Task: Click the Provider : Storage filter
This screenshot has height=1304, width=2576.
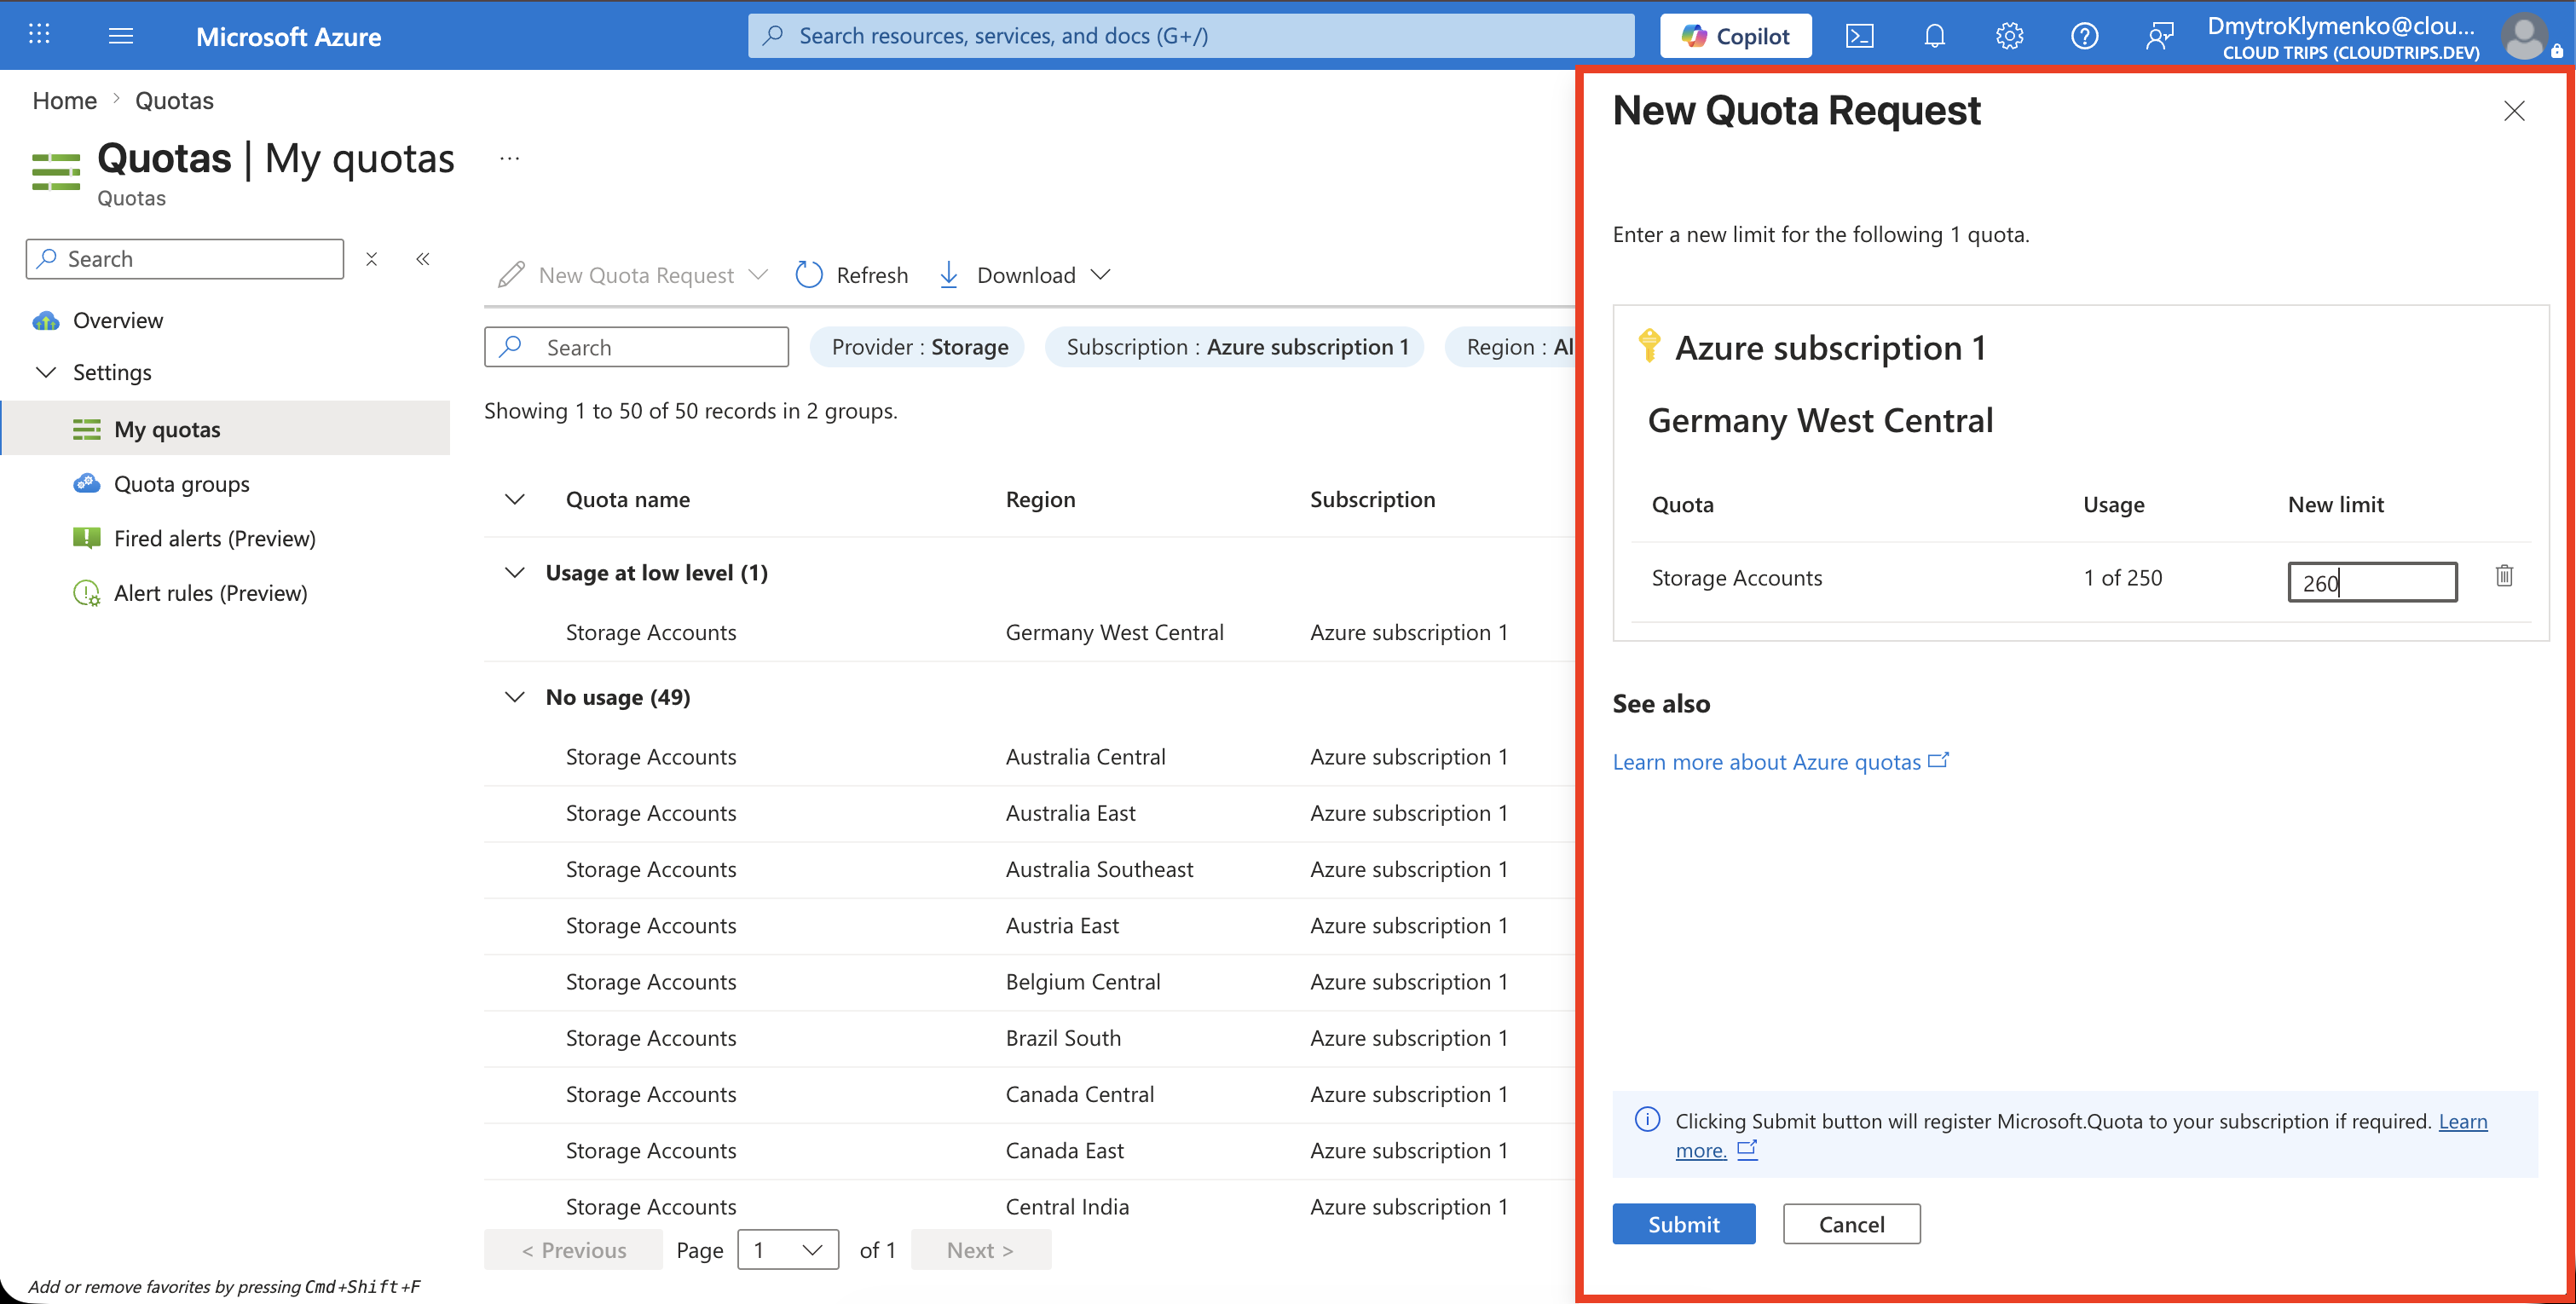Action: pyautogui.click(x=917, y=347)
